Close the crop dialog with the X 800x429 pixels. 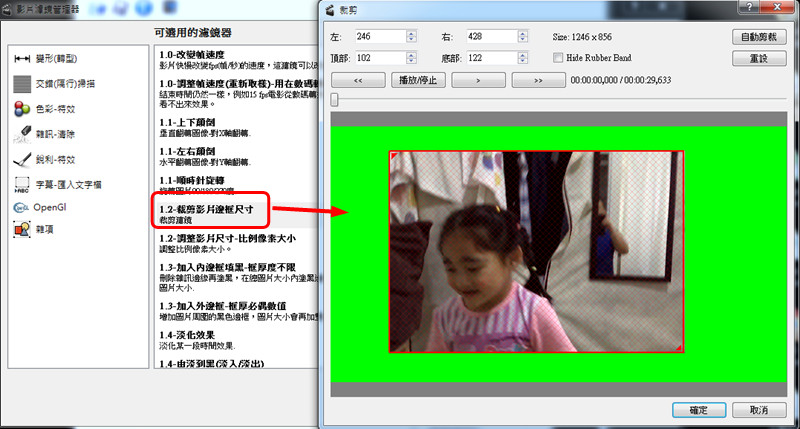tap(778, 7)
